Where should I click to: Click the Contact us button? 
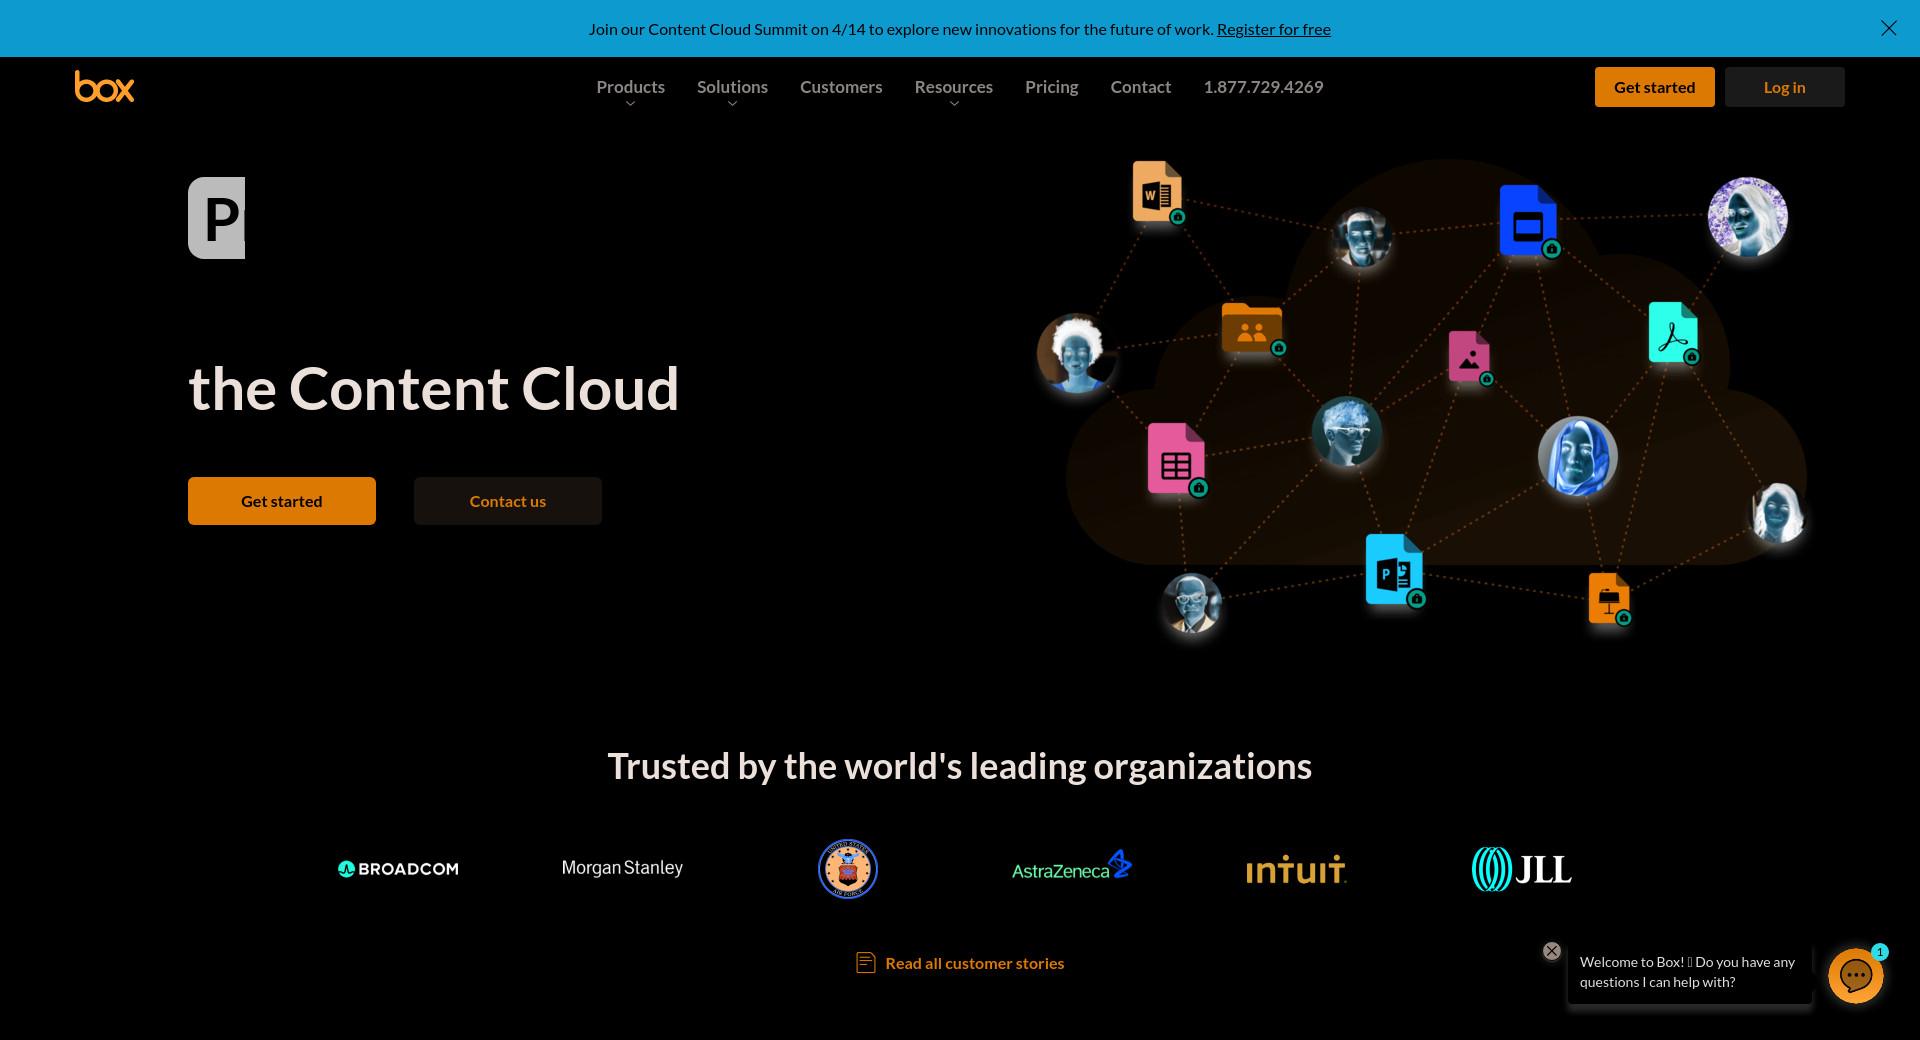coord(508,501)
